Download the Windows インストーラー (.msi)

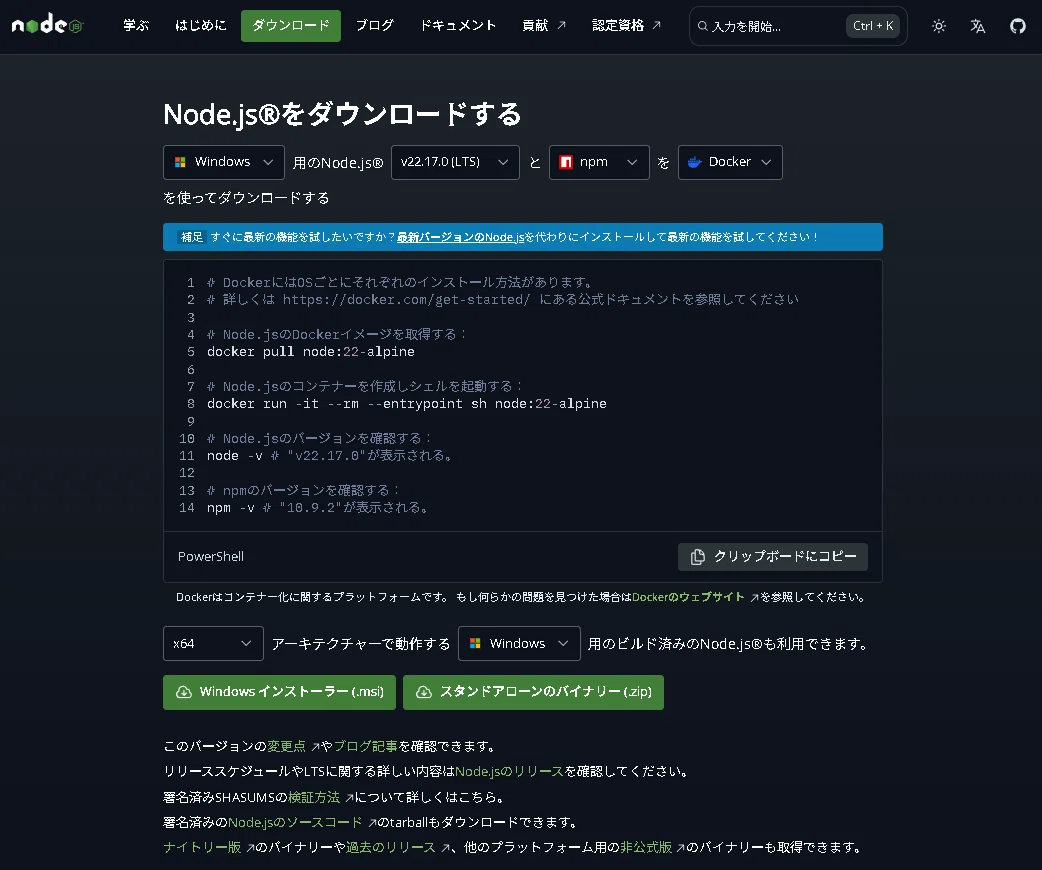279,693
